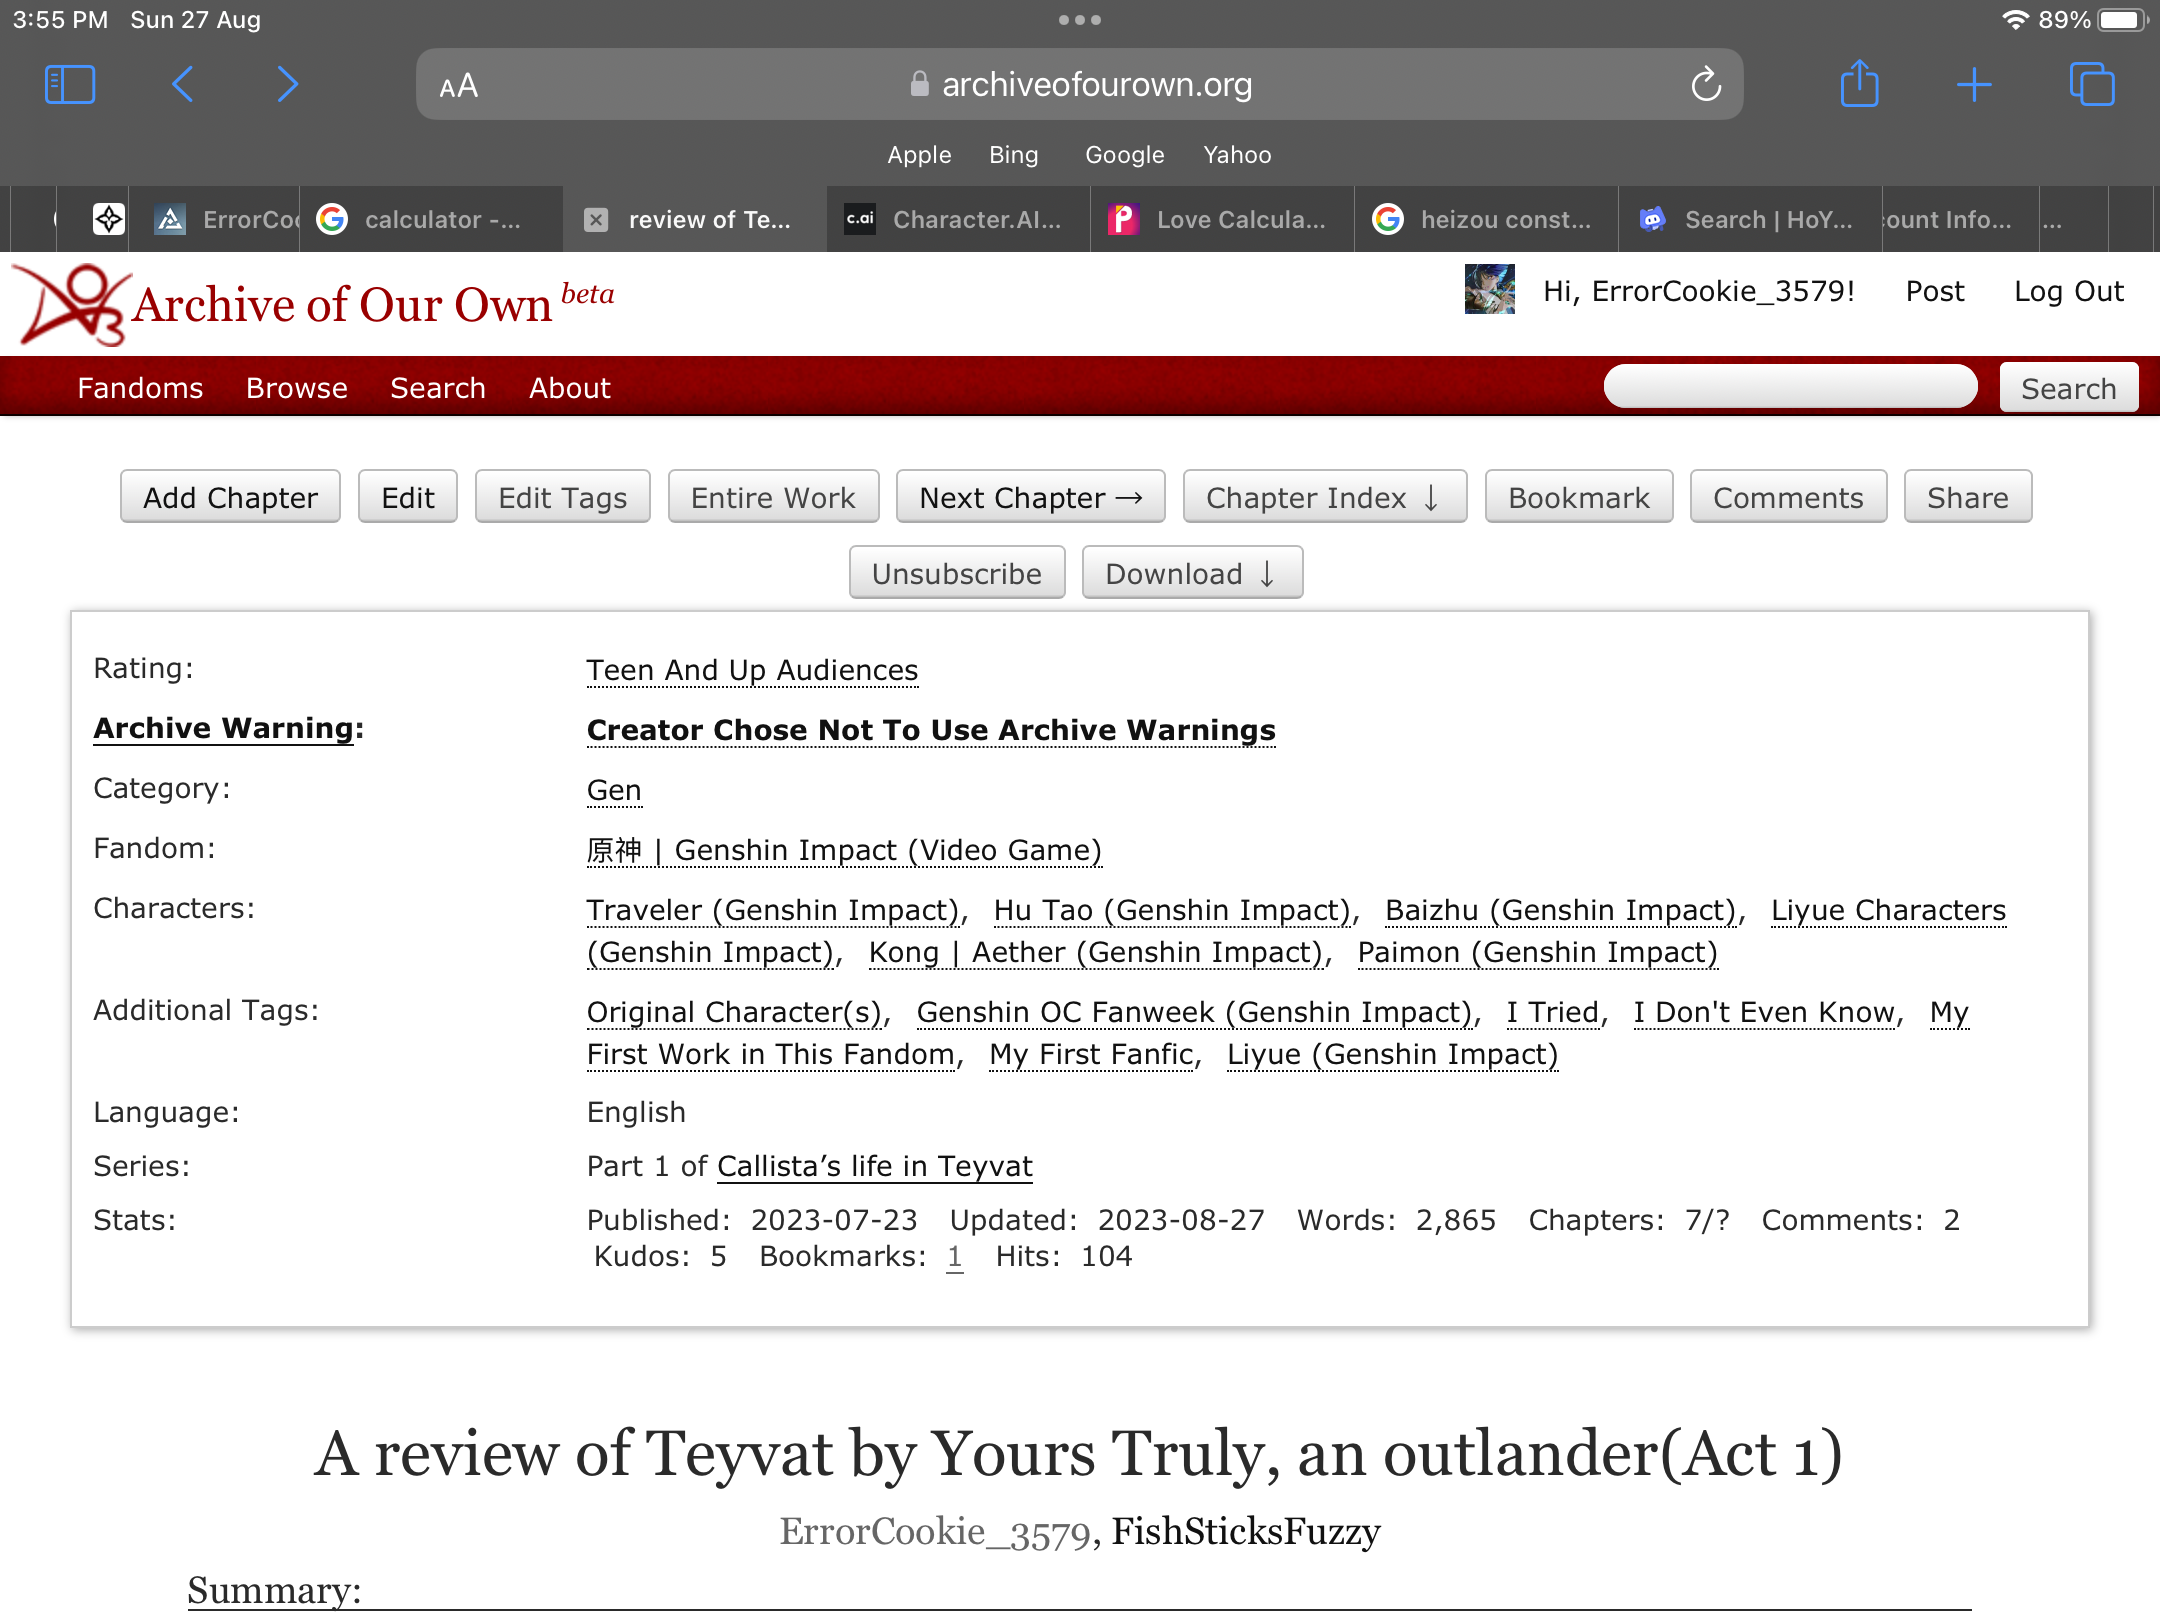Open Safari sidebar panel icon
The image size is (2160, 1620).
point(70,85)
